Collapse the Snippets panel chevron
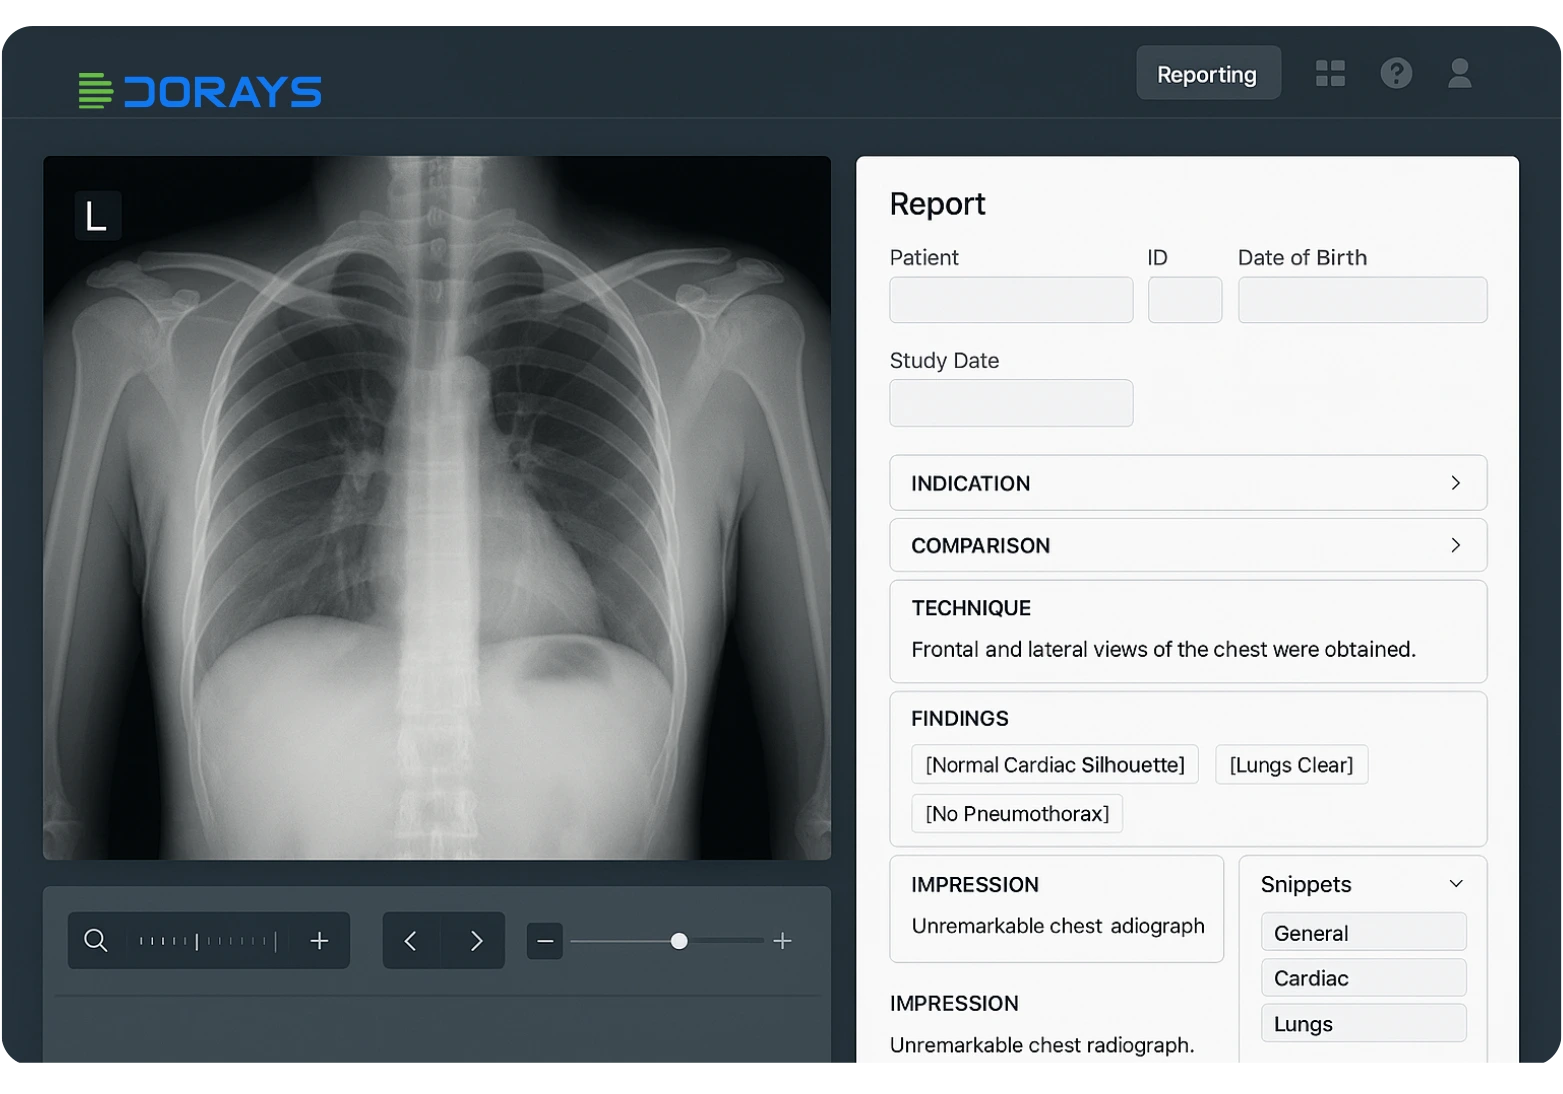This screenshot has width=1563, height=1094. pos(1456,884)
